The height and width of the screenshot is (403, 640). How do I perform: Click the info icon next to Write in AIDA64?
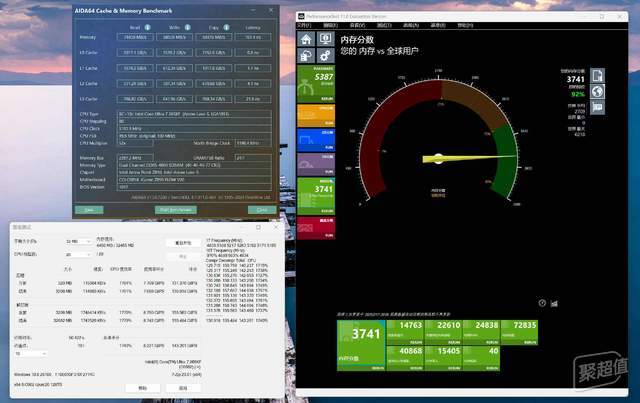pyautogui.click(x=187, y=27)
